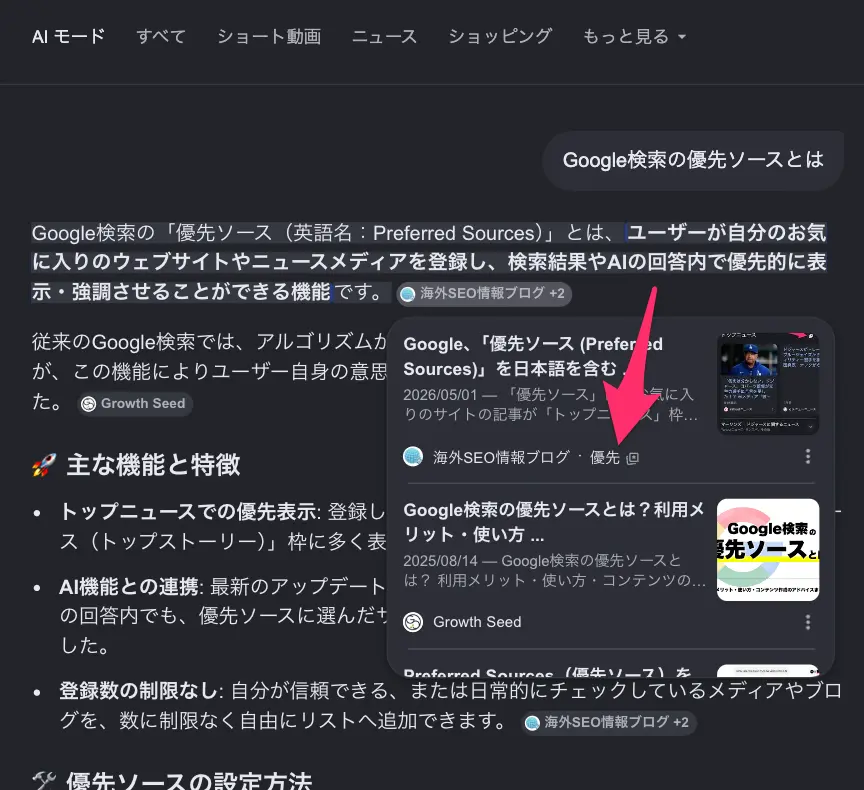The image size is (864, 790).
Task: Click the 2025/08/14 snippet text in second card
Action: coord(554,571)
